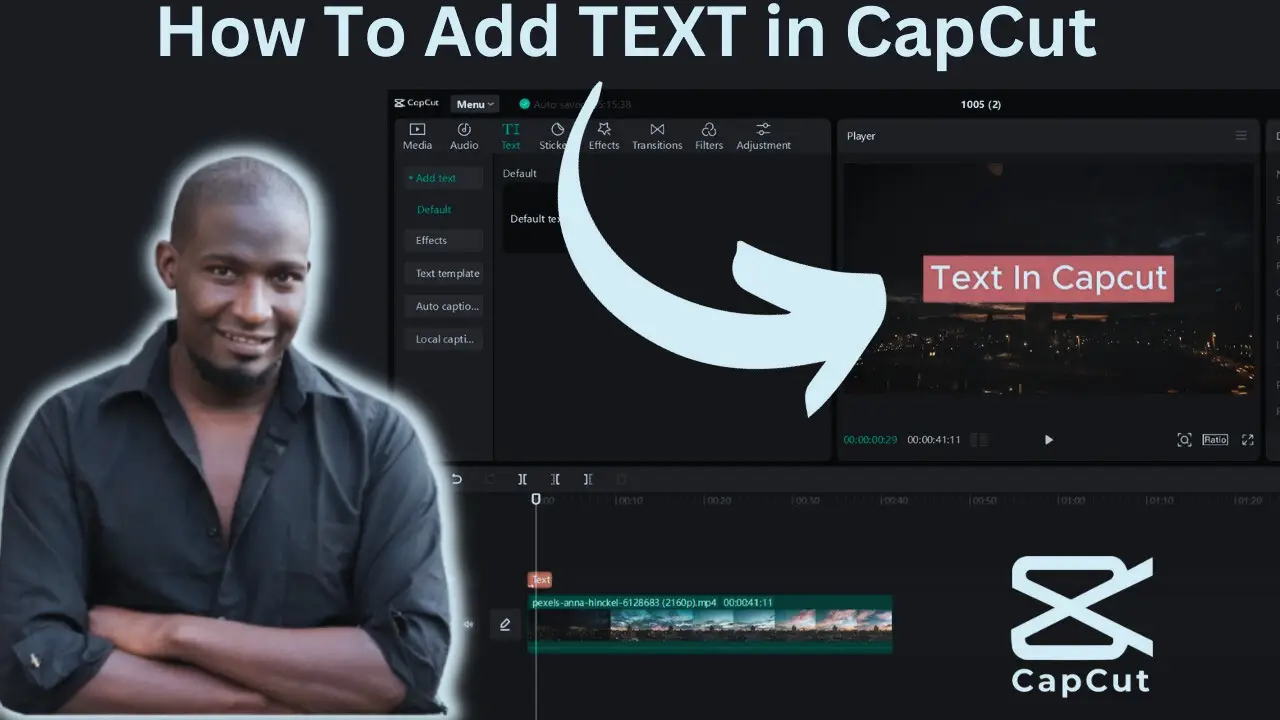Click the delete-left trim icon
This screenshot has width=1280, height=720.
click(x=555, y=480)
